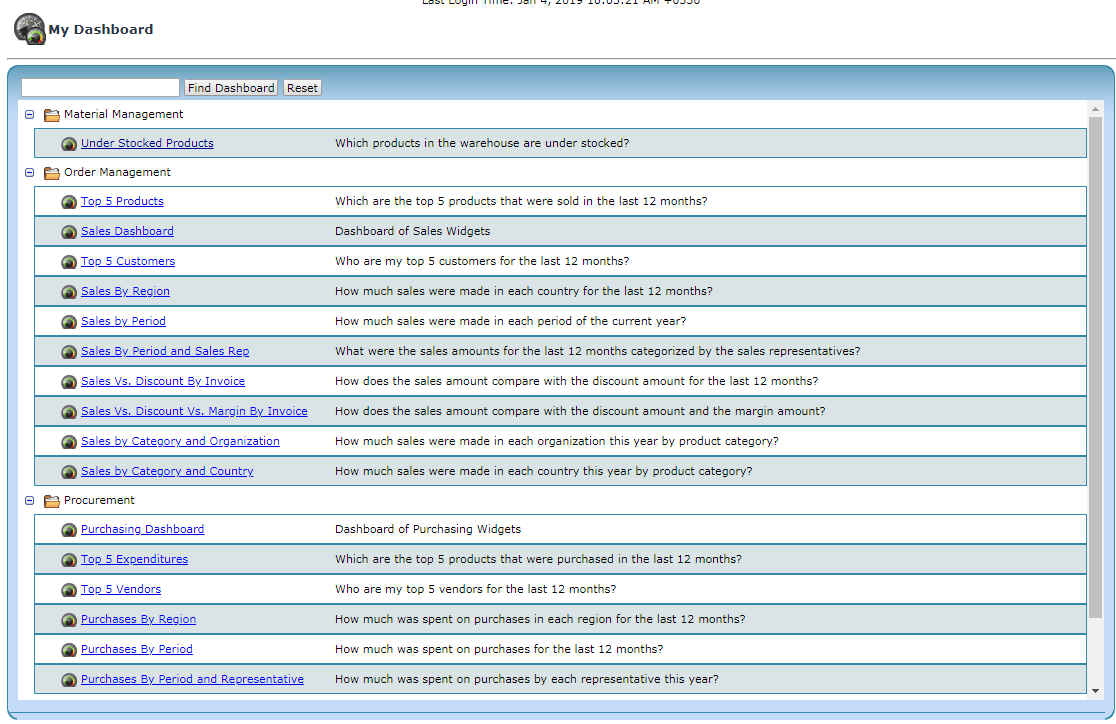The width and height of the screenshot is (1116, 724).
Task: Open the Sales By Region dashboard
Action: pyautogui.click(x=125, y=291)
